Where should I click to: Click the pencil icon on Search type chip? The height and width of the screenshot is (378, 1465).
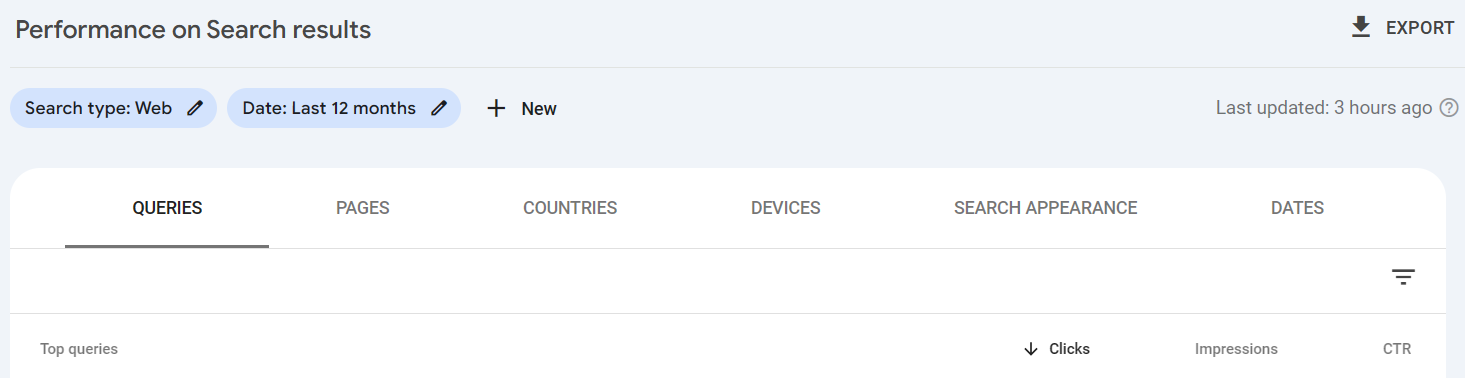(x=195, y=108)
